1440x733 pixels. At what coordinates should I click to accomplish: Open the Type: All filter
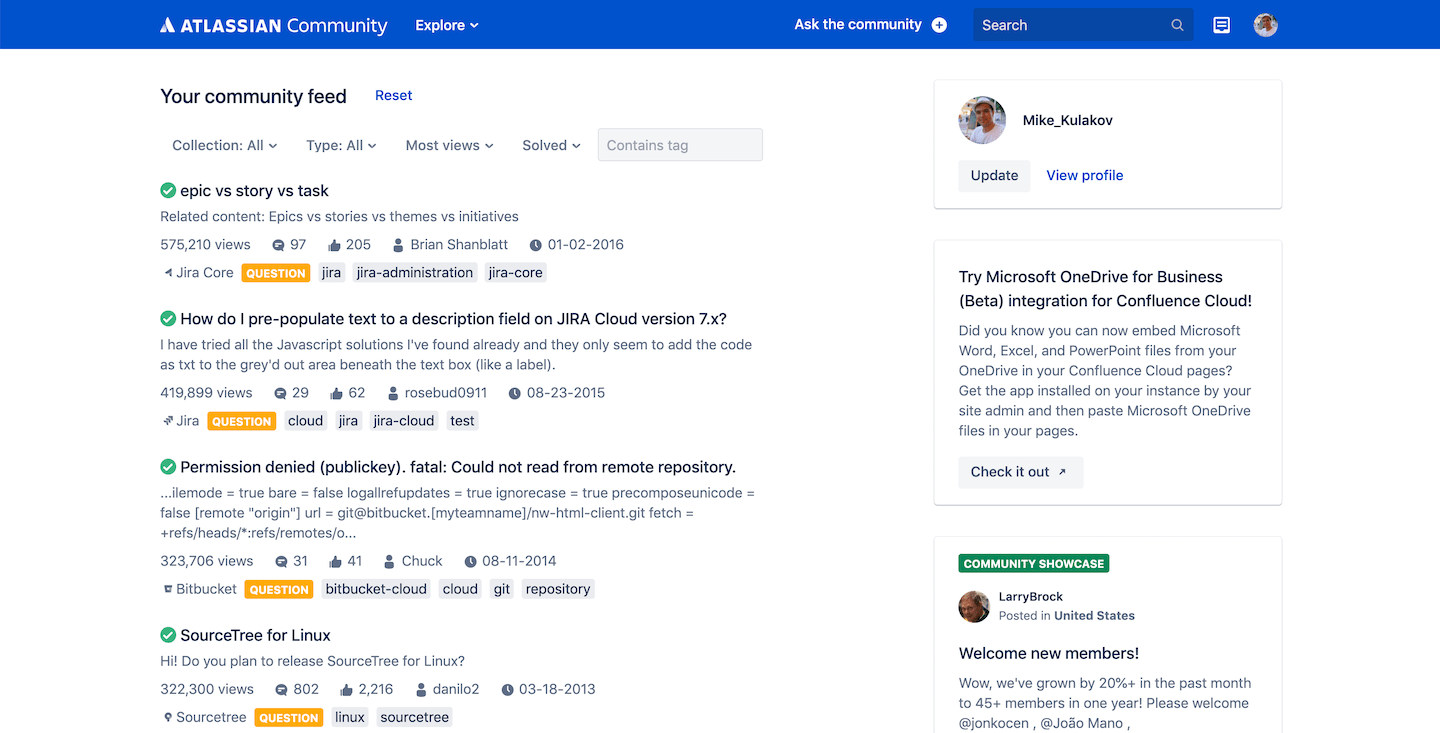tap(340, 145)
